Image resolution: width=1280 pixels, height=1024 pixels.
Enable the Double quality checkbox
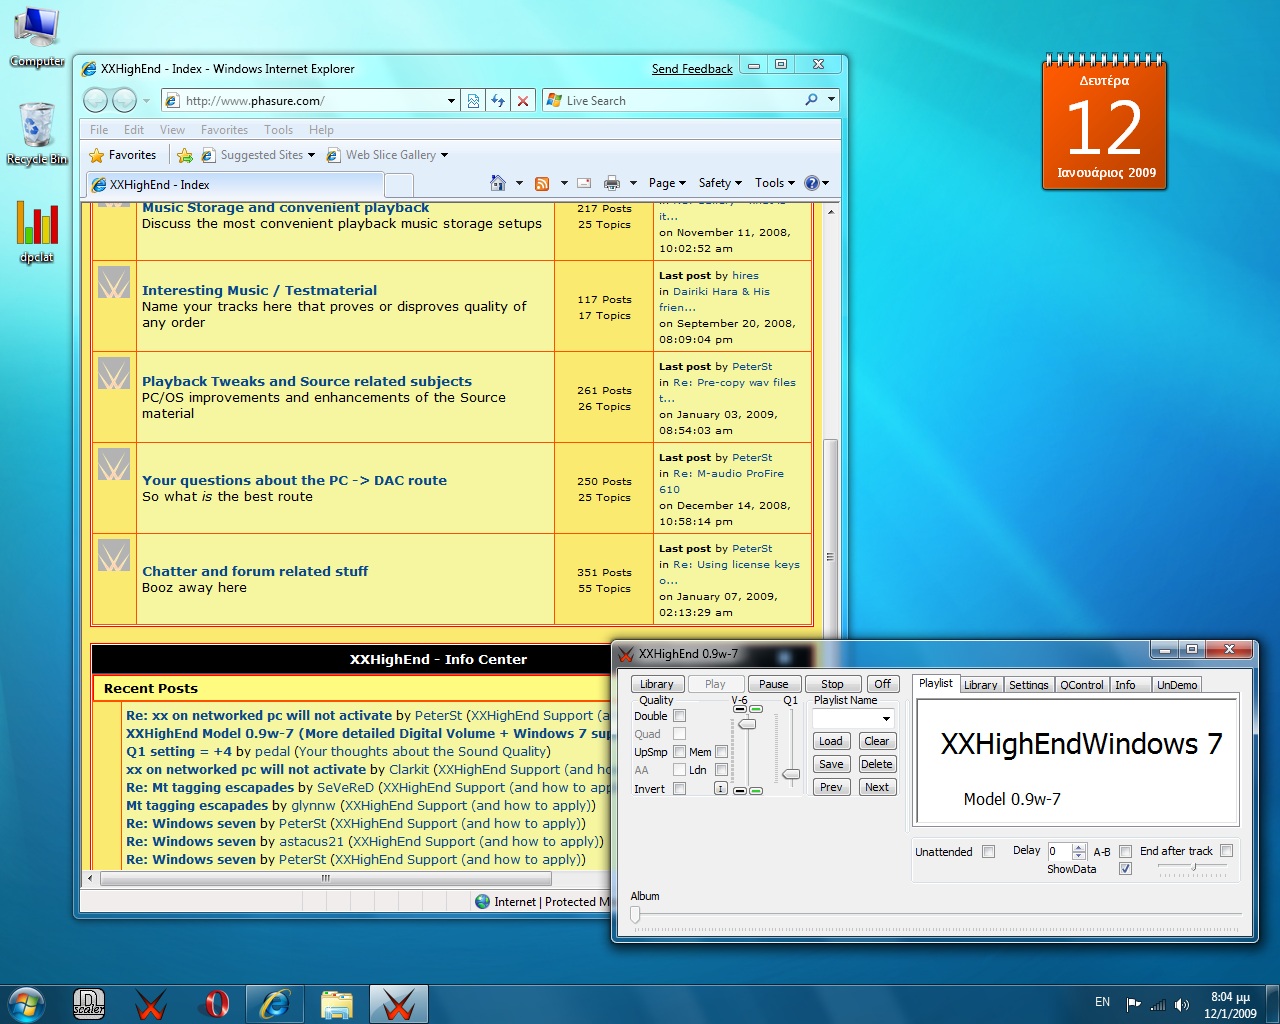click(x=680, y=716)
